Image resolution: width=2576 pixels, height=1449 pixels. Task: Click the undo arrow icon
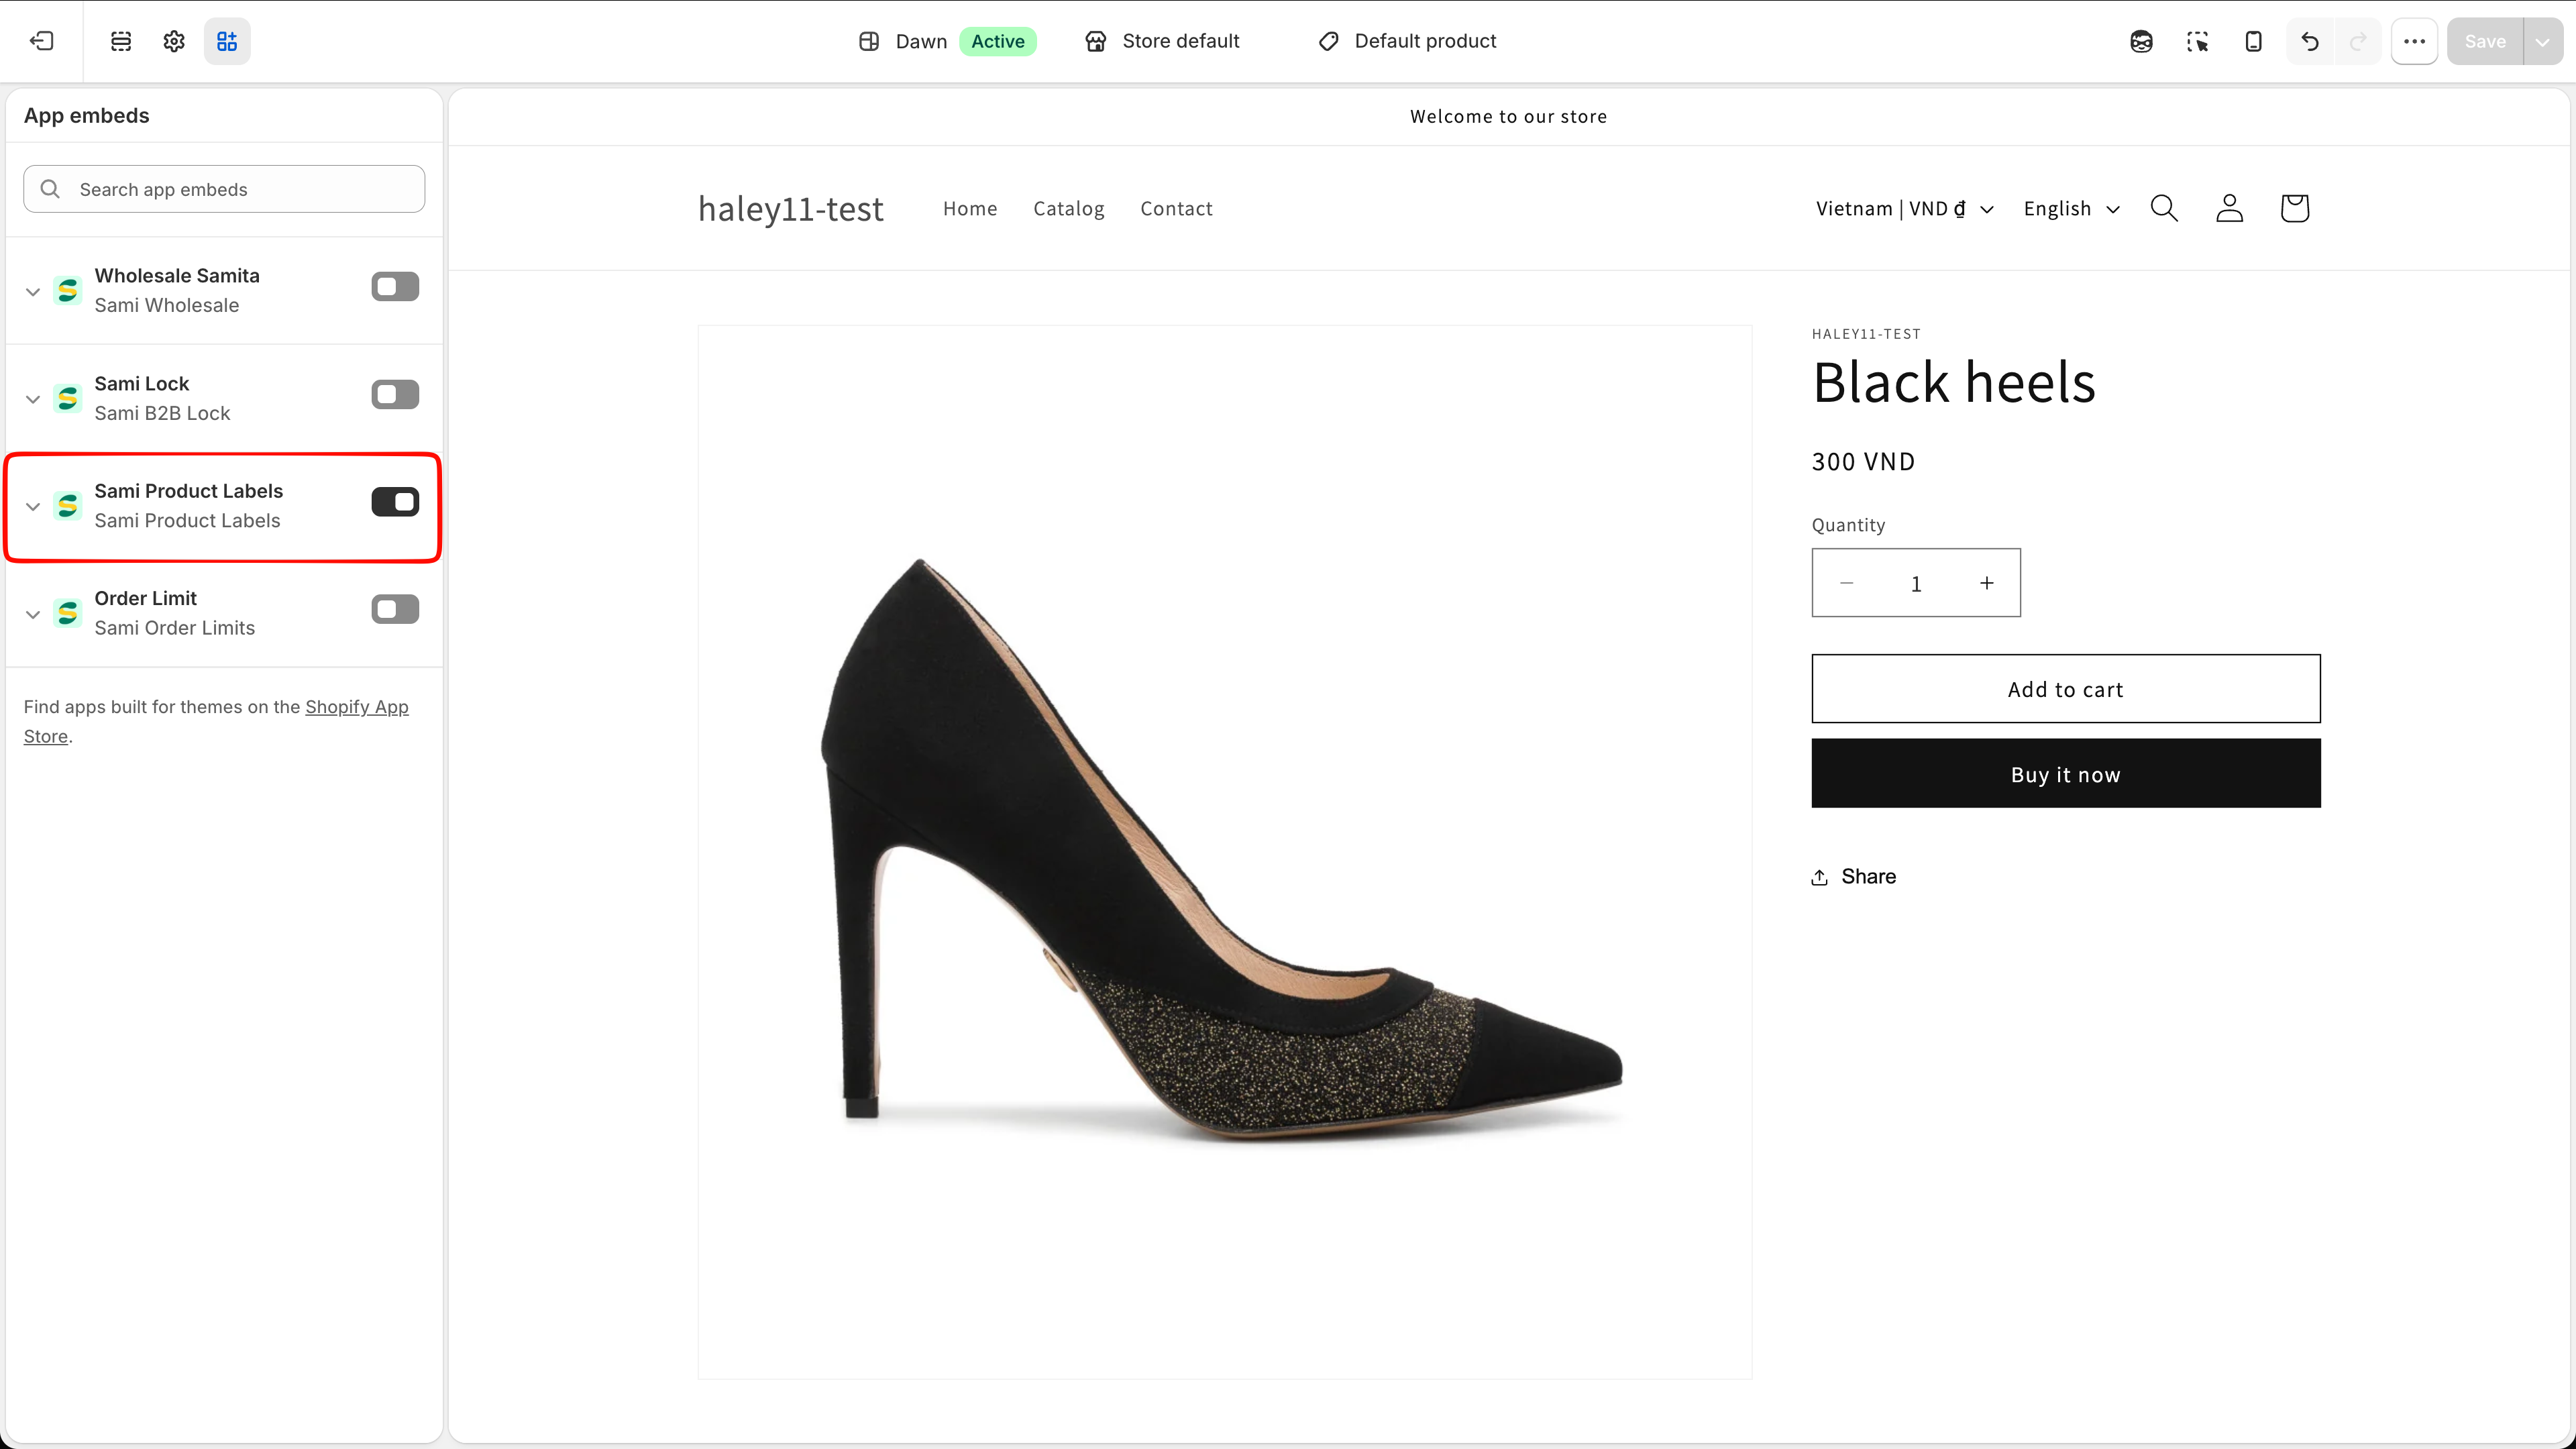2309,41
